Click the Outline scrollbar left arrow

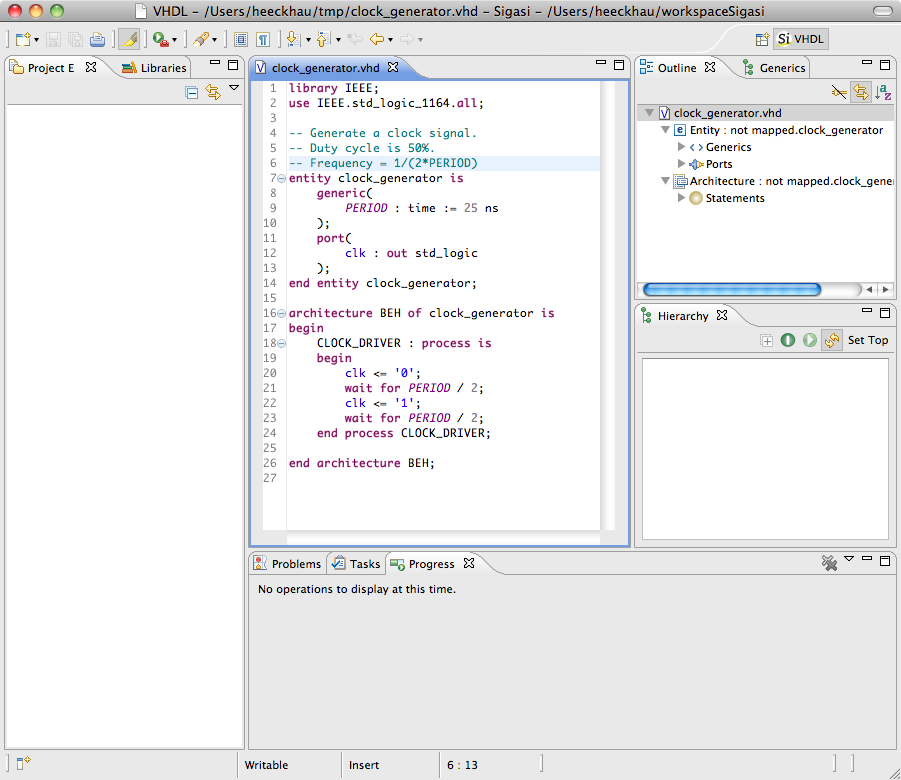(x=870, y=290)
